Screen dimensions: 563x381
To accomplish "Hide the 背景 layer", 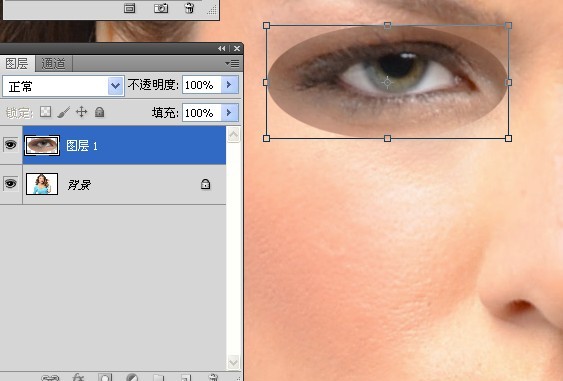I will coord(11,183).
